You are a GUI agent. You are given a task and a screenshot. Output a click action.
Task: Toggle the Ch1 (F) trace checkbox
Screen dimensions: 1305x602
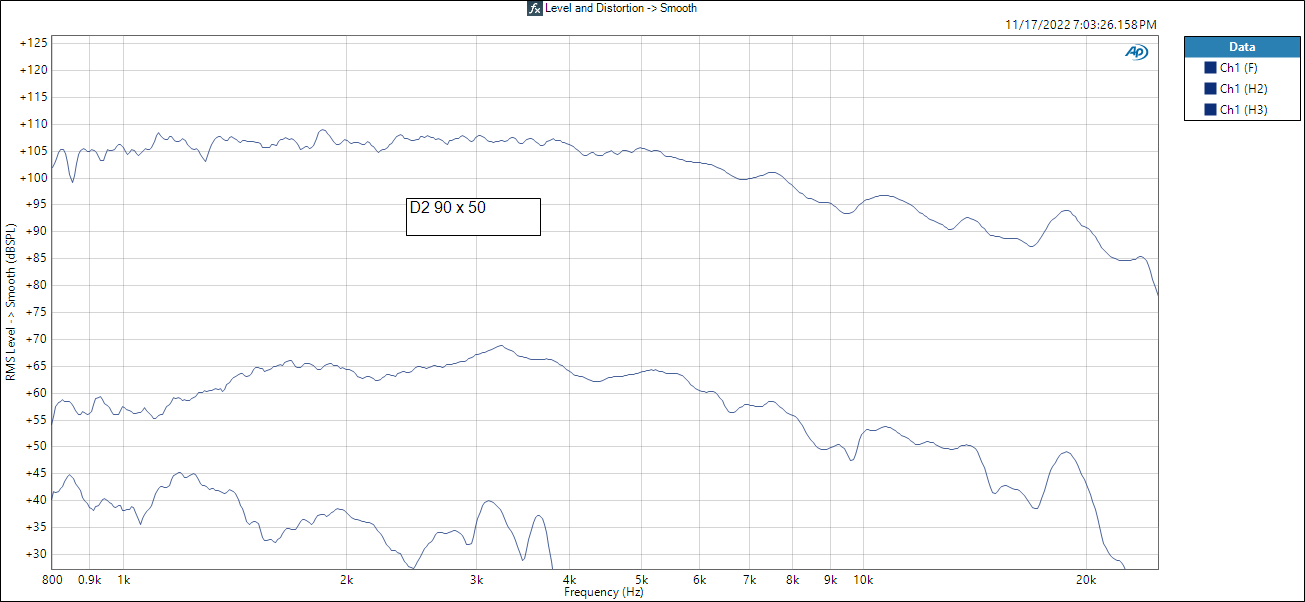tap(1211, 68)
